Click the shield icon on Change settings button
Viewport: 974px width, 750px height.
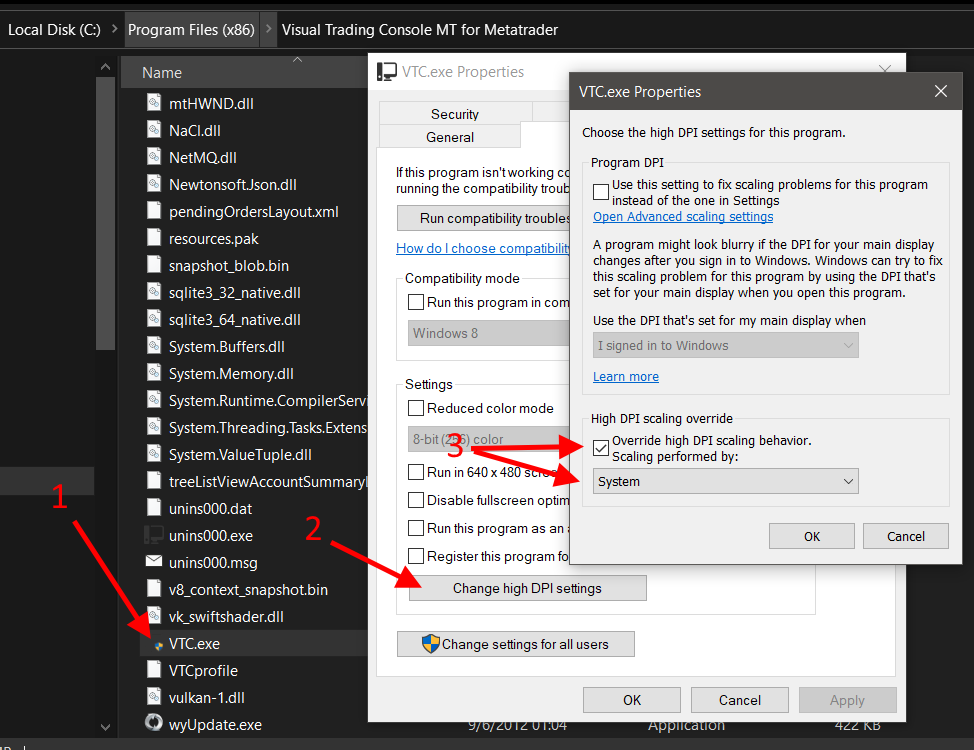click(430, 644)
